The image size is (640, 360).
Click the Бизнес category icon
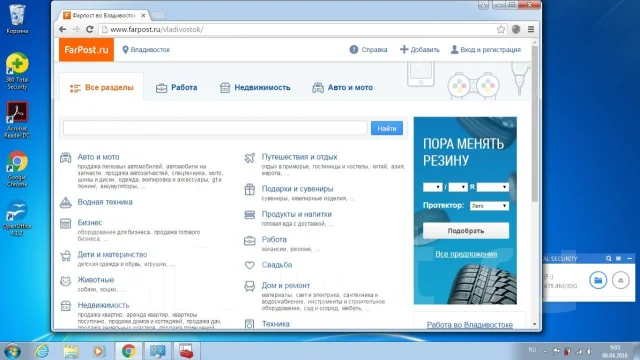click(x=66, y=223)
